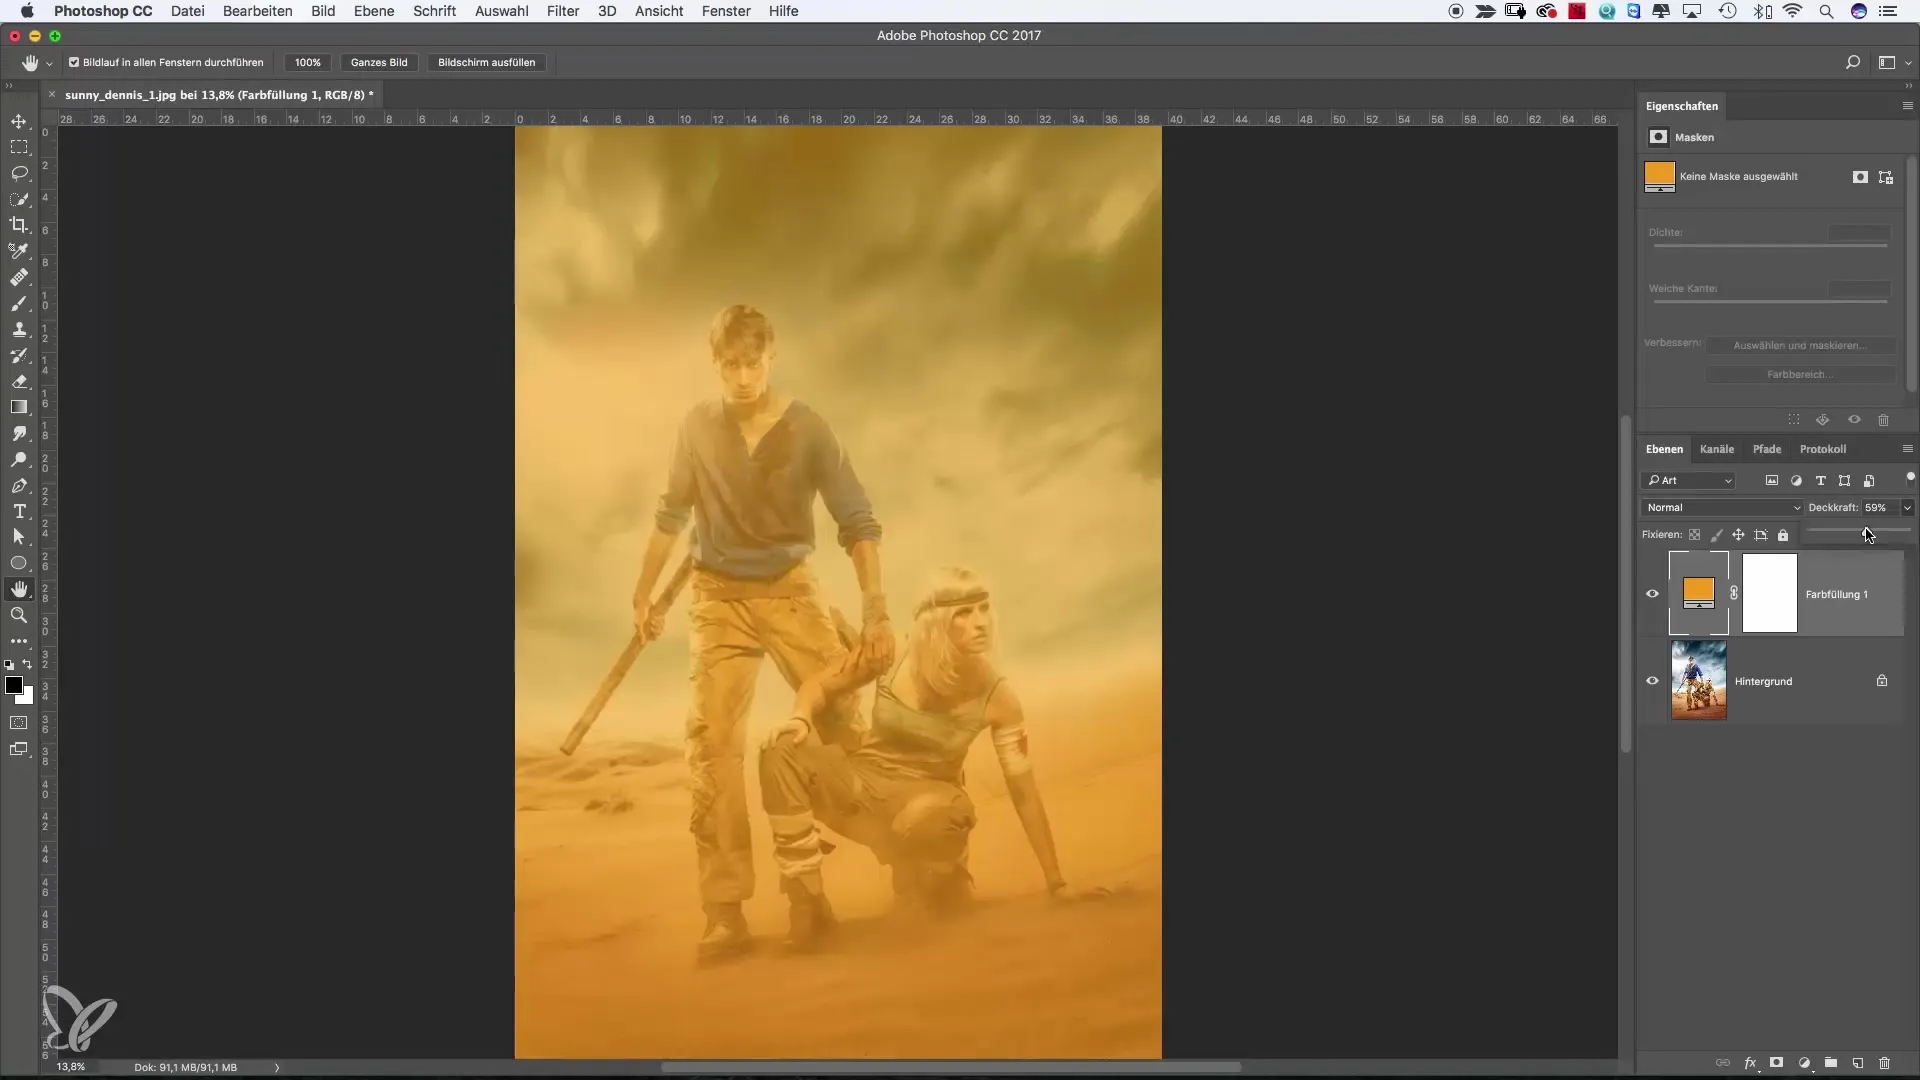Select the Move tool
Viewport: 1920px width, 1080px height.
coord(19,121)
